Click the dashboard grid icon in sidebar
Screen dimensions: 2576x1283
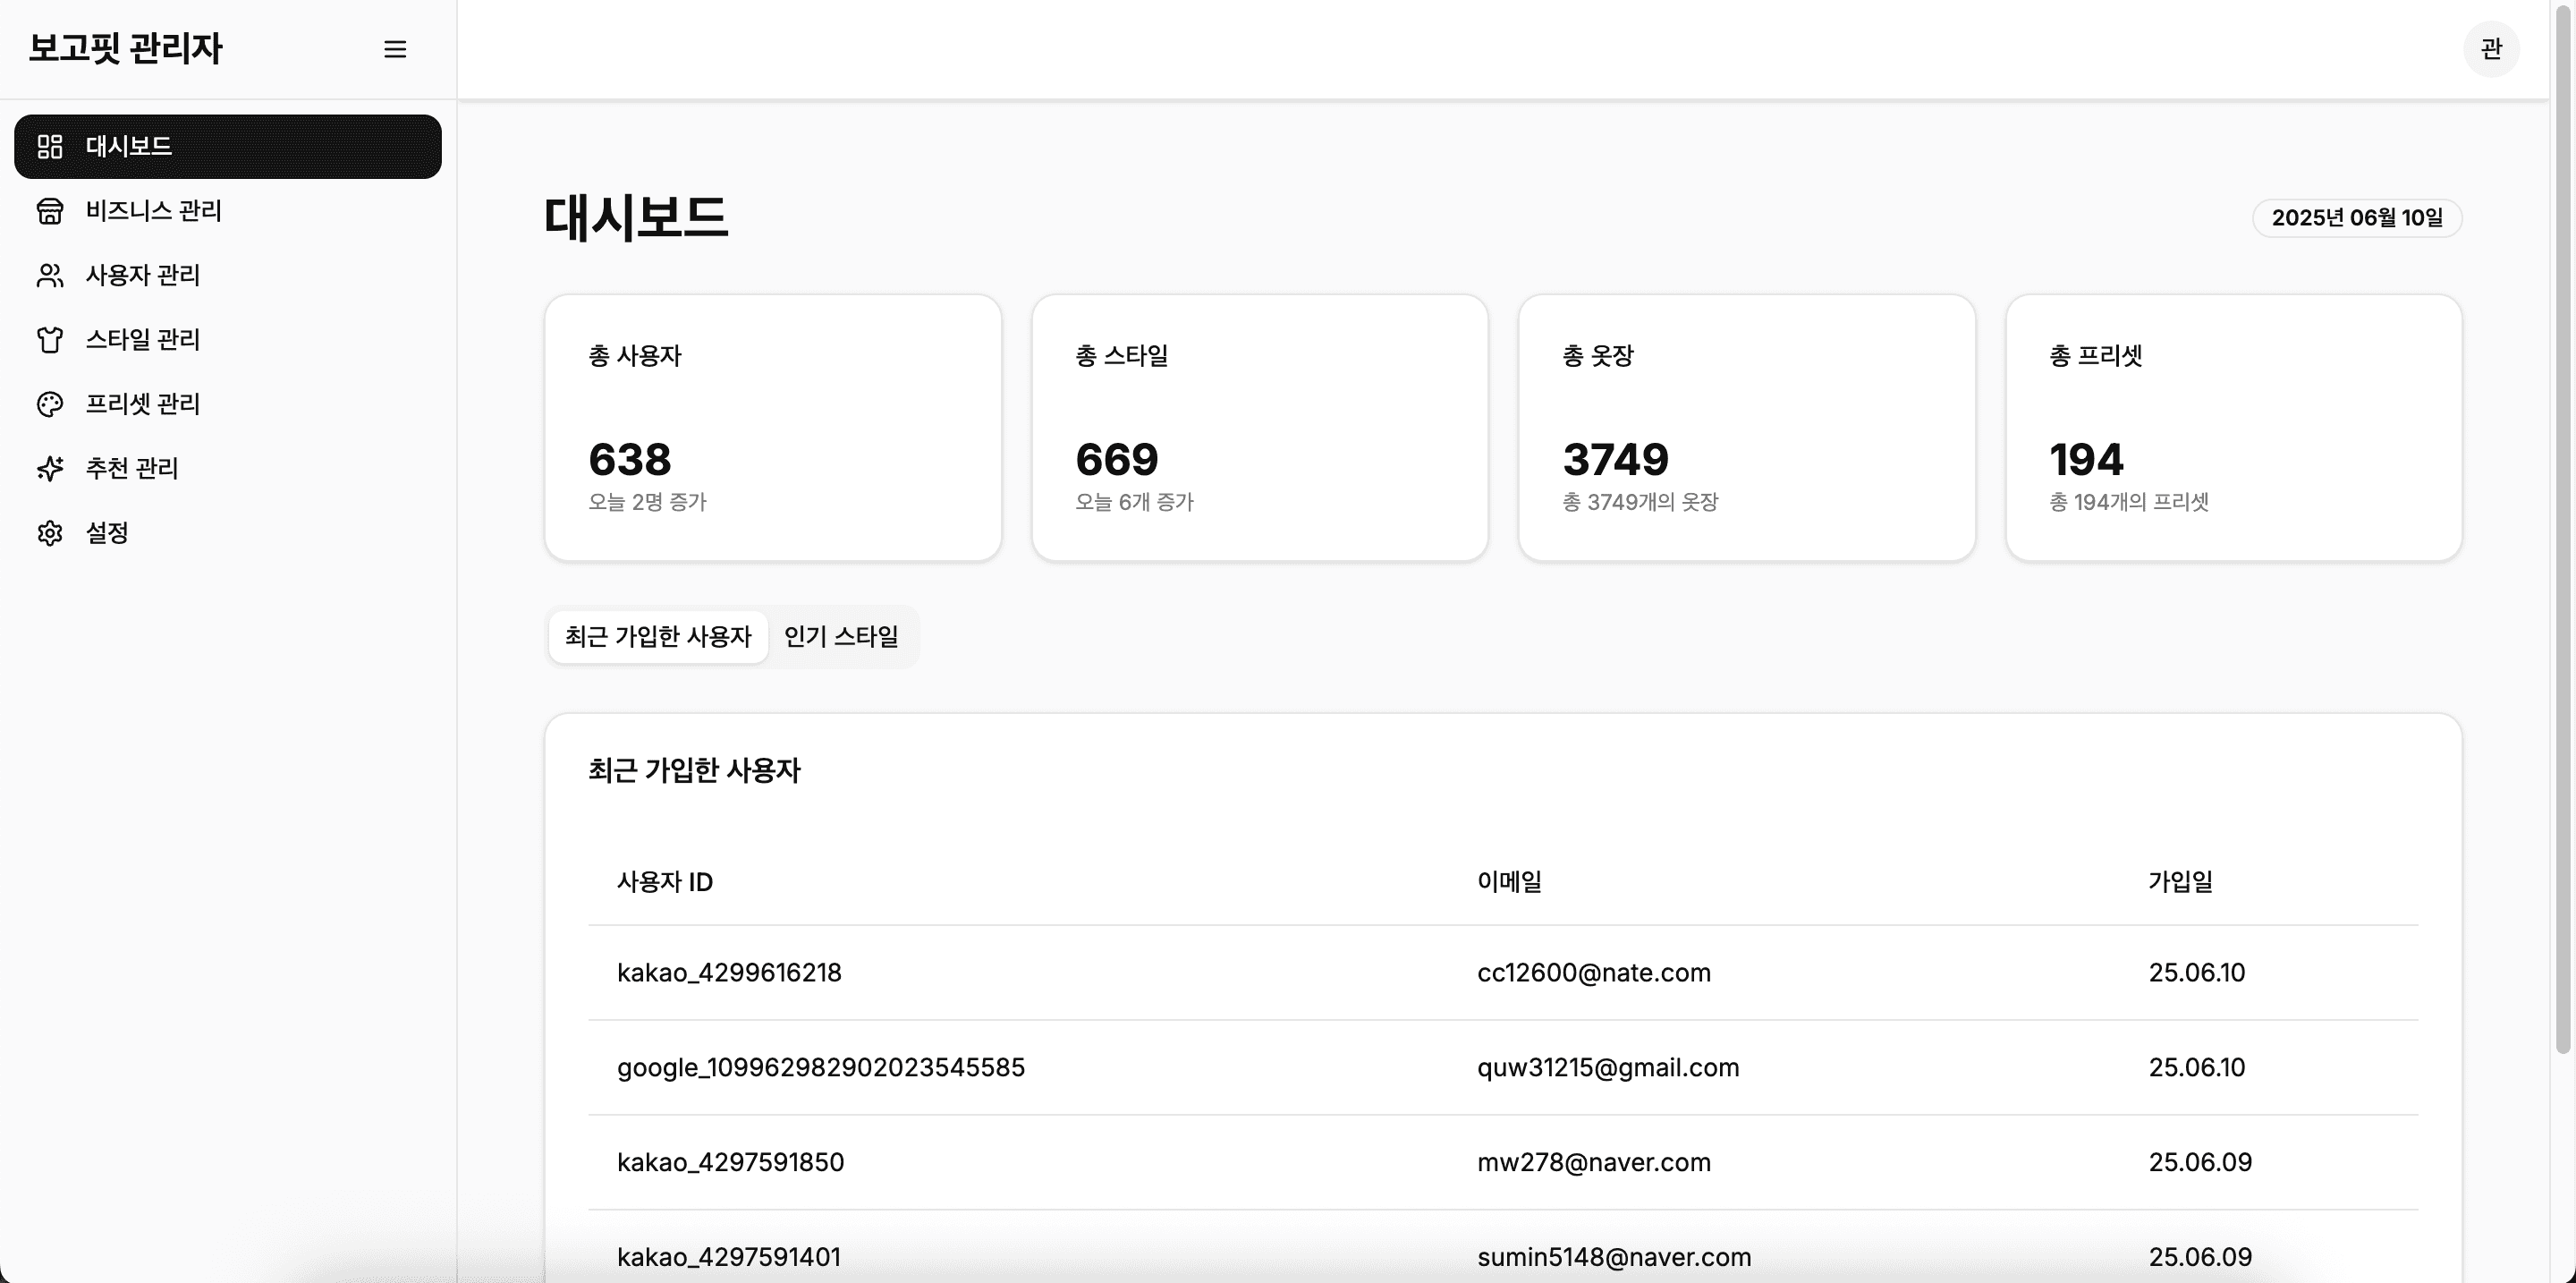50,147
